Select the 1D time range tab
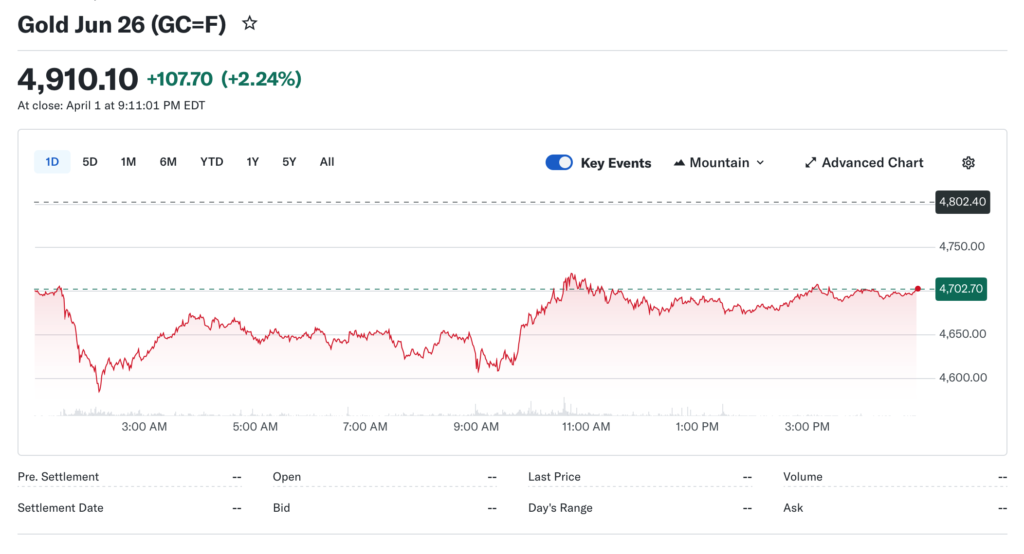The width and height of the screenshot is (1024, 554). pyautogui.click(x=52, y=162)
